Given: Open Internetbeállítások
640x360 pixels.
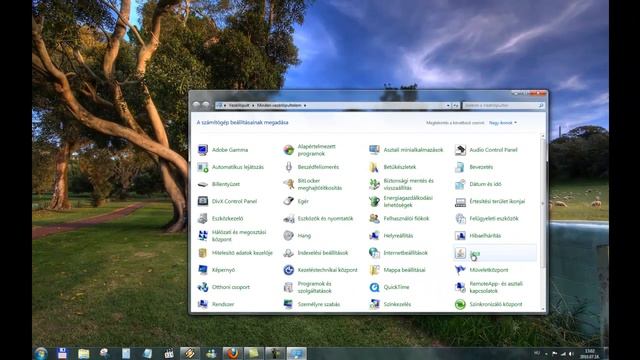Looking at the screenshot, I should pos(398,253).
